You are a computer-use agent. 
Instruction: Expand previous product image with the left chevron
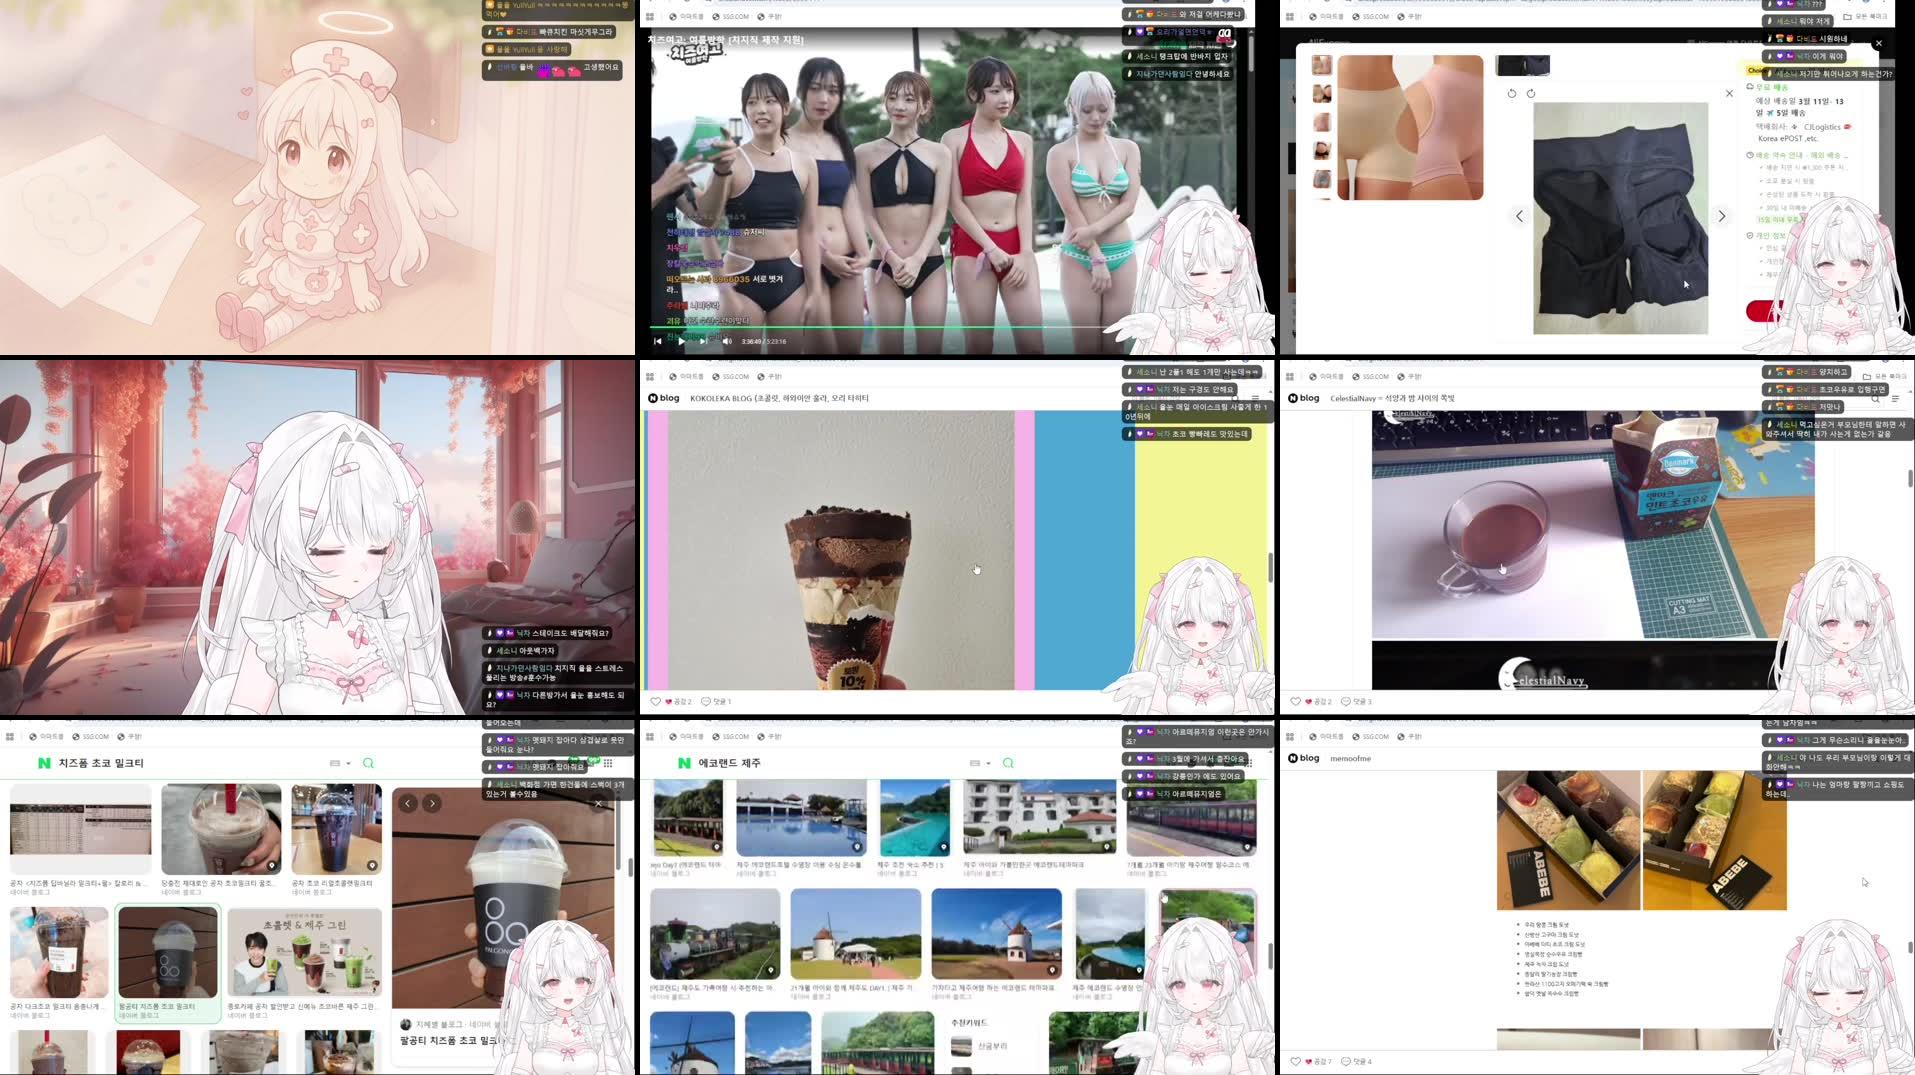coord(1519,216)
